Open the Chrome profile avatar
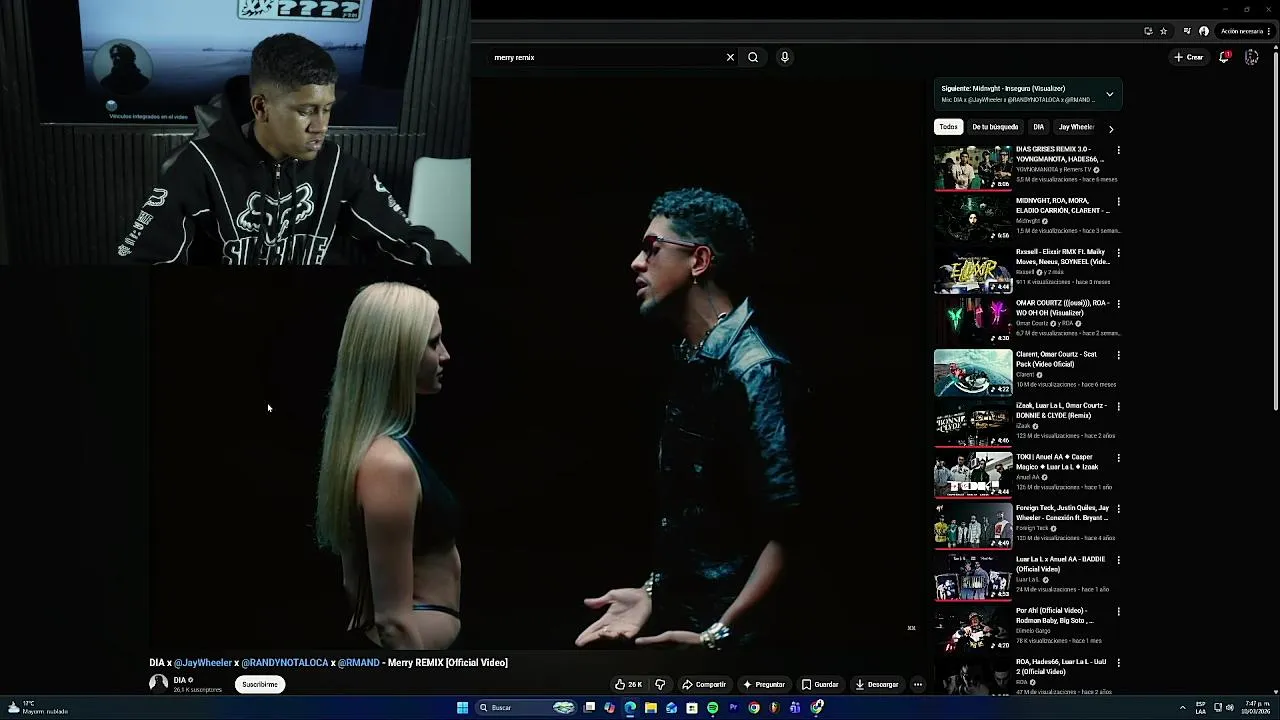Screen dimensions: 1280x720 [1204, 31]
